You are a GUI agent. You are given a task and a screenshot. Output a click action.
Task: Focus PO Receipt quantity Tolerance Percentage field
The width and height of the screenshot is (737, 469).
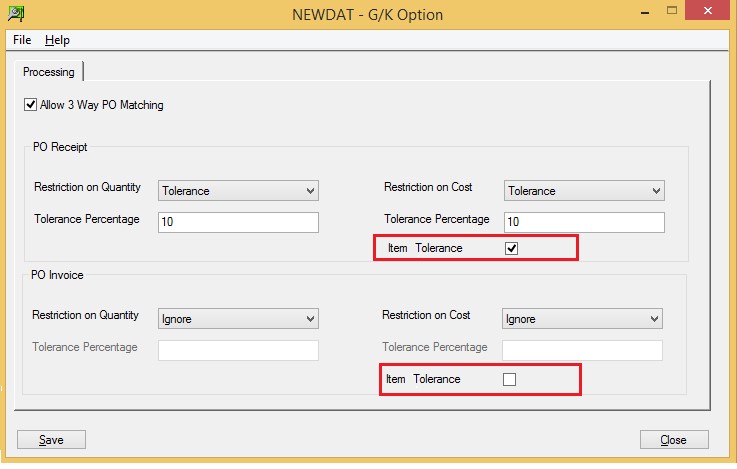[x=238, y=222]
